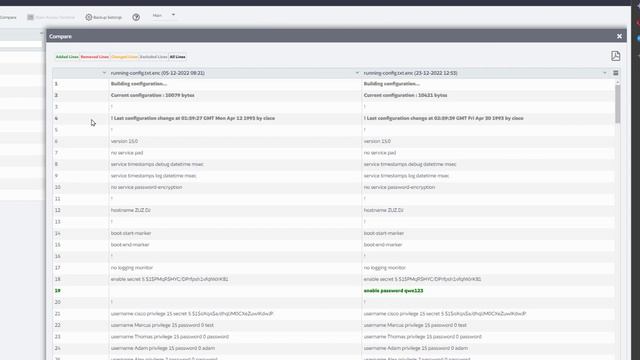640x360 pixels.
Task: Select the left 'Last configuration change' Mon Apr line
Action: (x=193, y=118)
